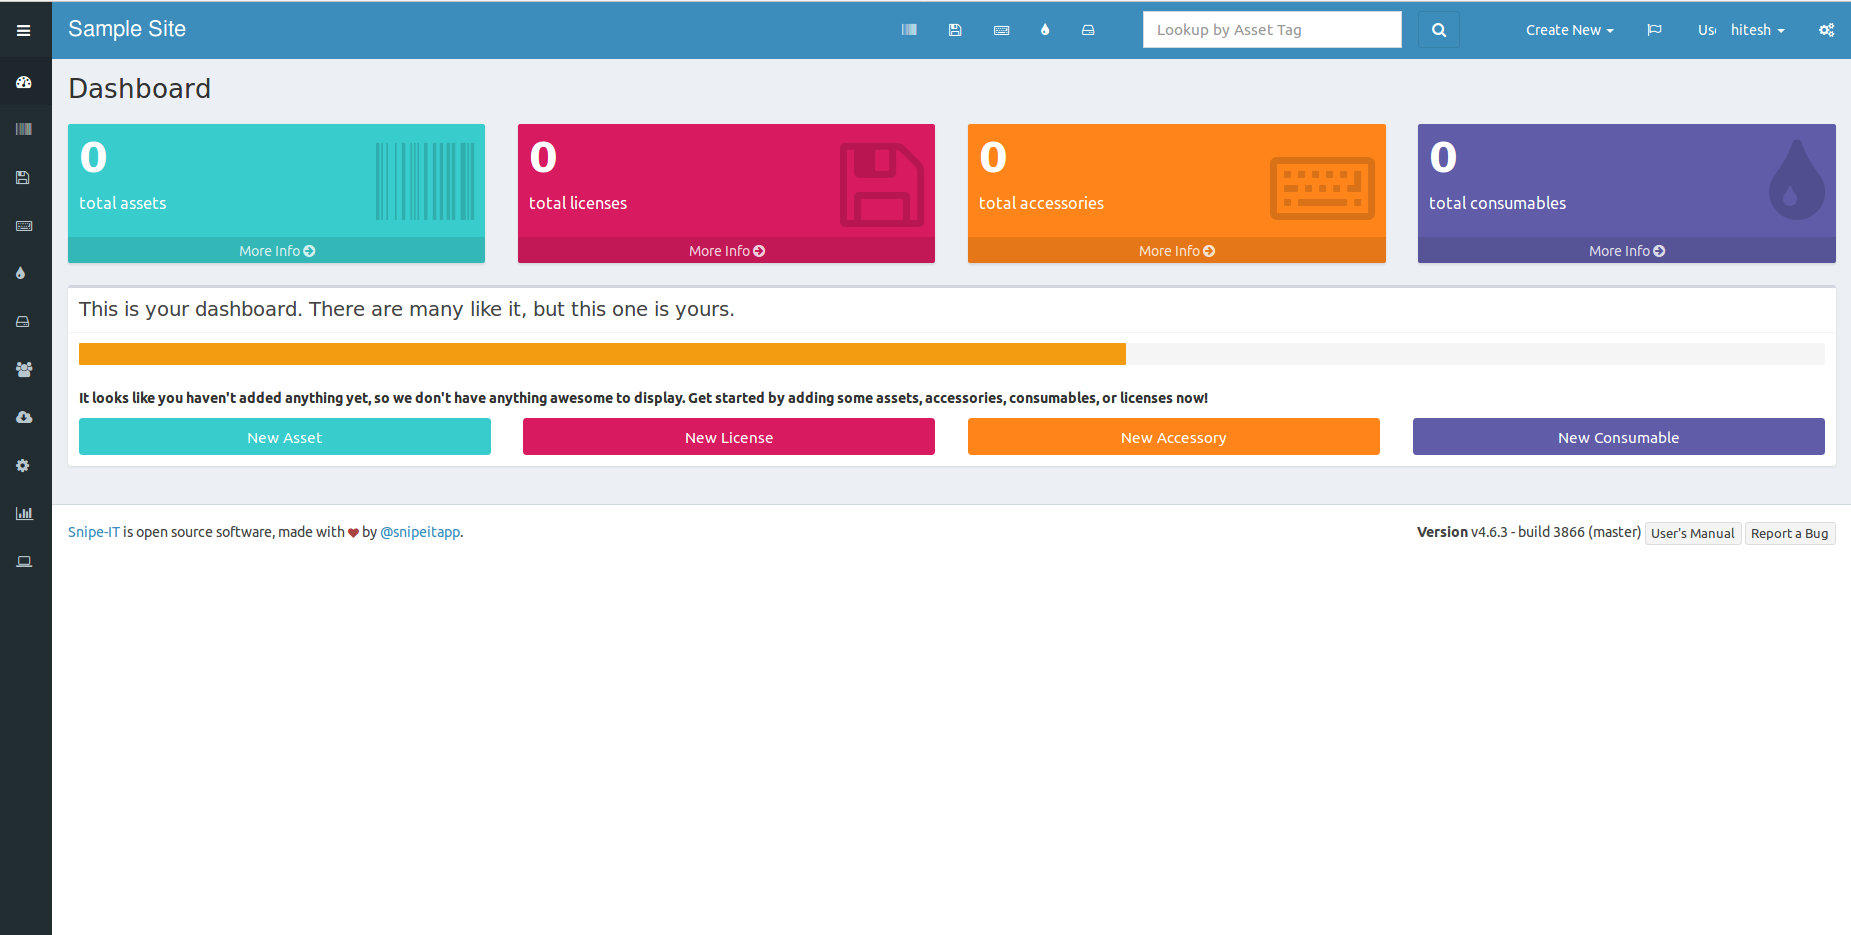Open the flag alerts icon in navbar
Image resolution: width=1851 pixels, height=935 pixels.
click(1654, 30)
